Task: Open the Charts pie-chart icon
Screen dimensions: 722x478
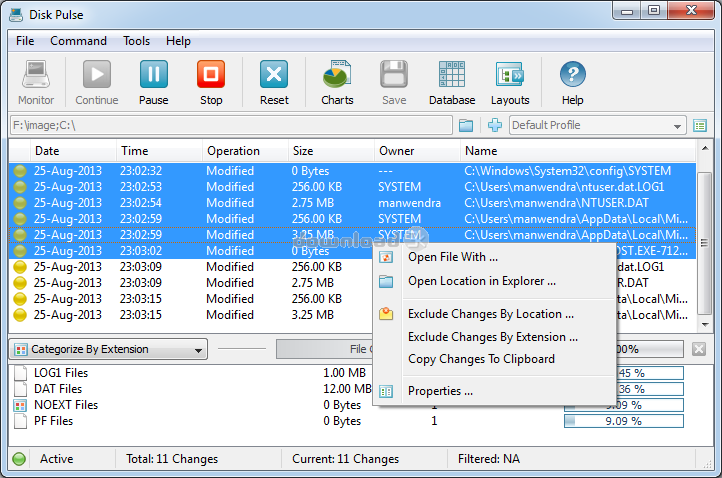Action: click(x=337, y=74)
